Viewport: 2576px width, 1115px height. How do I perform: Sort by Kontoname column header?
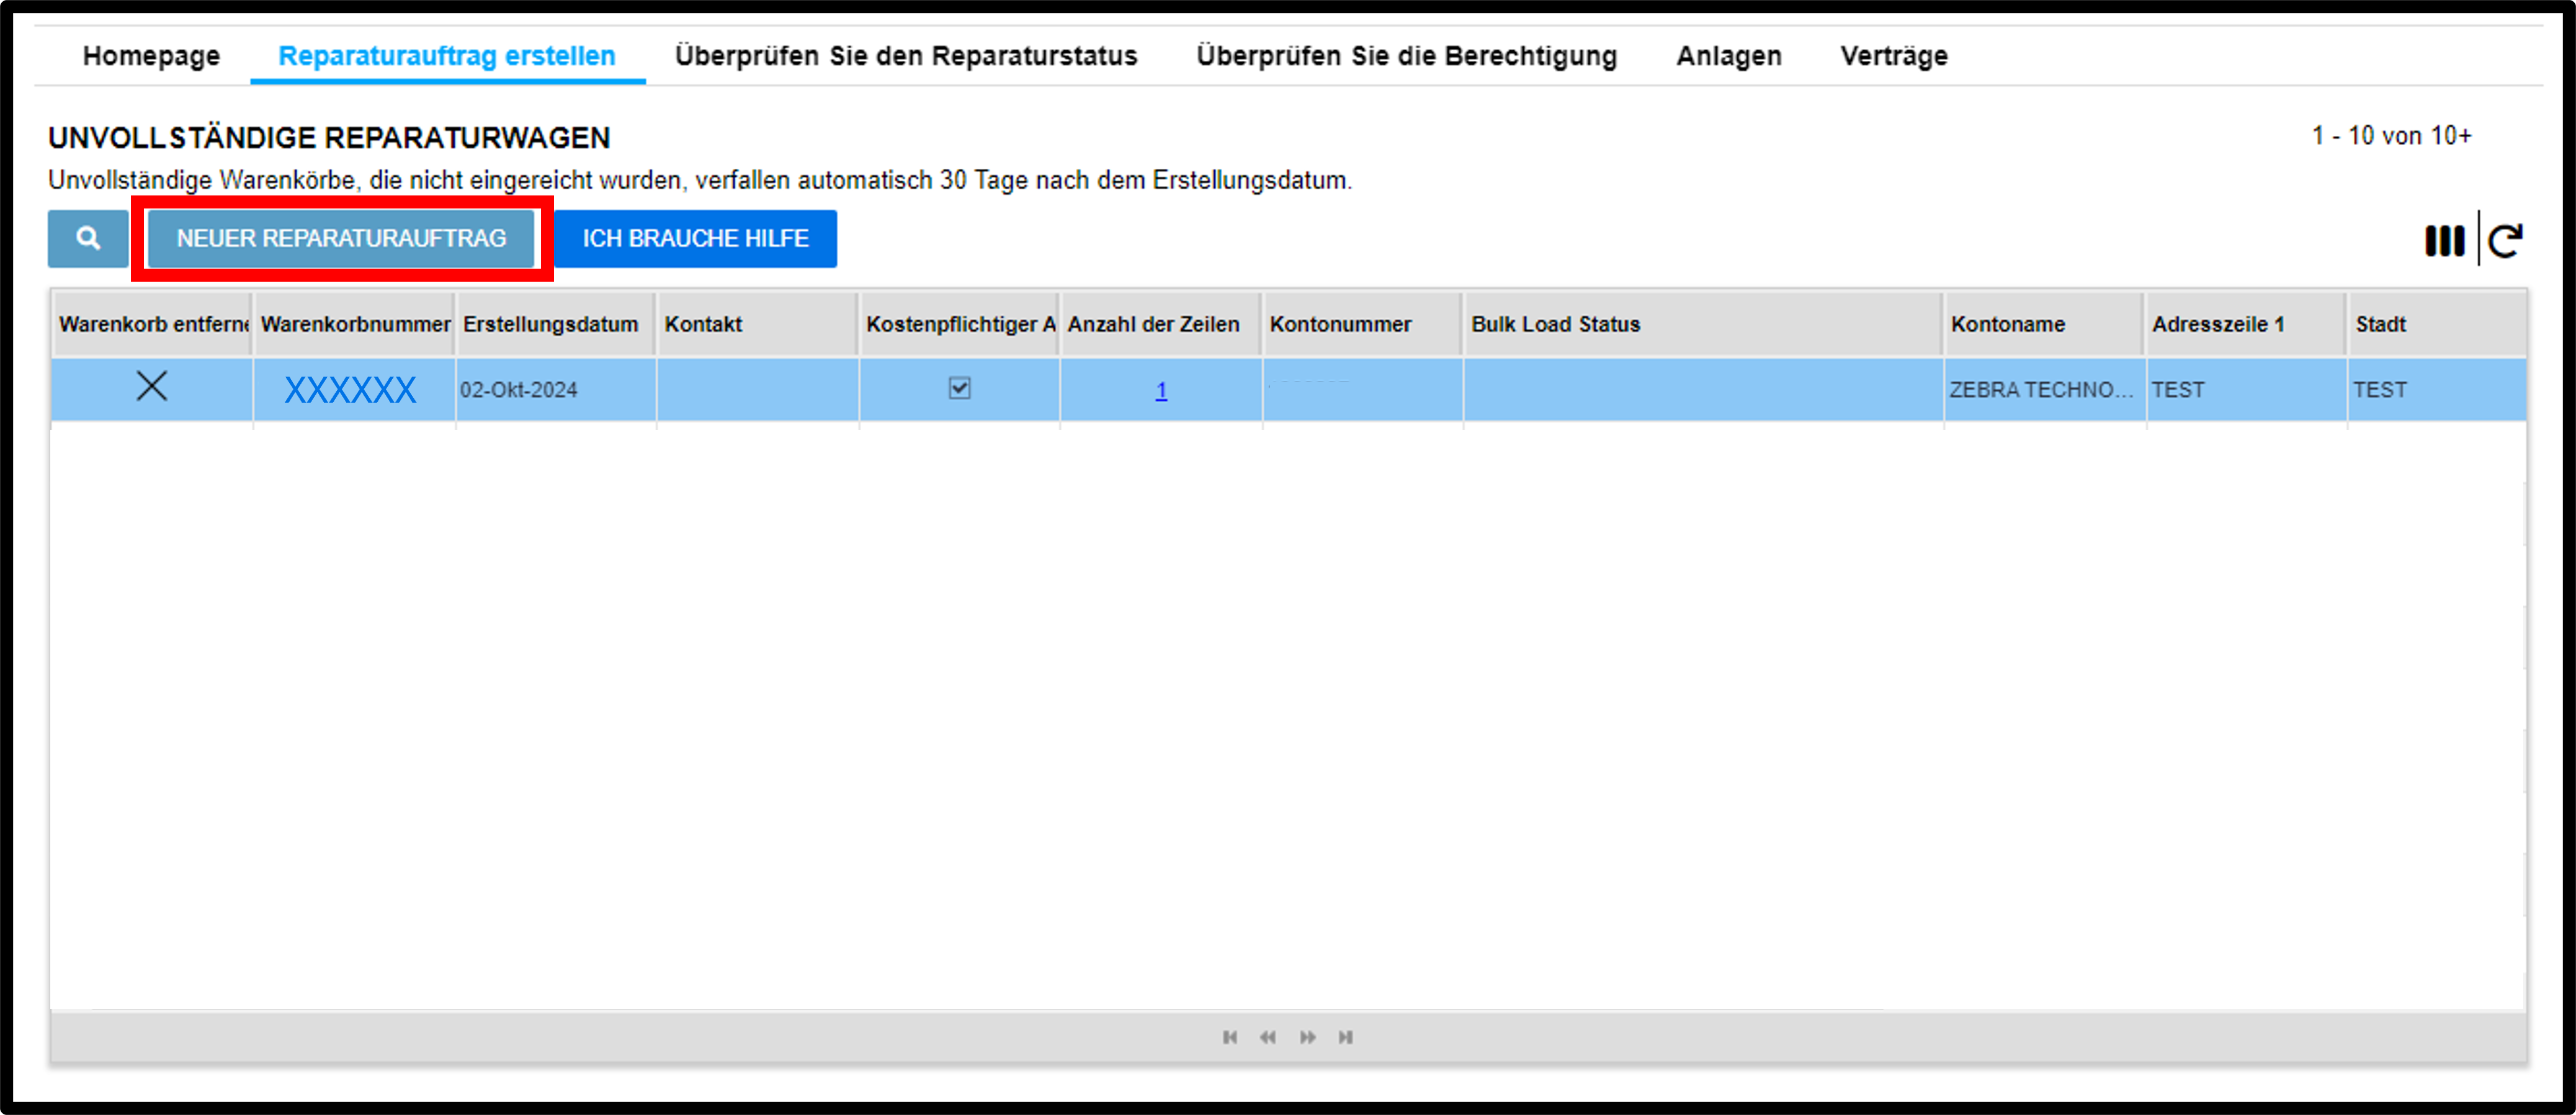[2044, 324]
